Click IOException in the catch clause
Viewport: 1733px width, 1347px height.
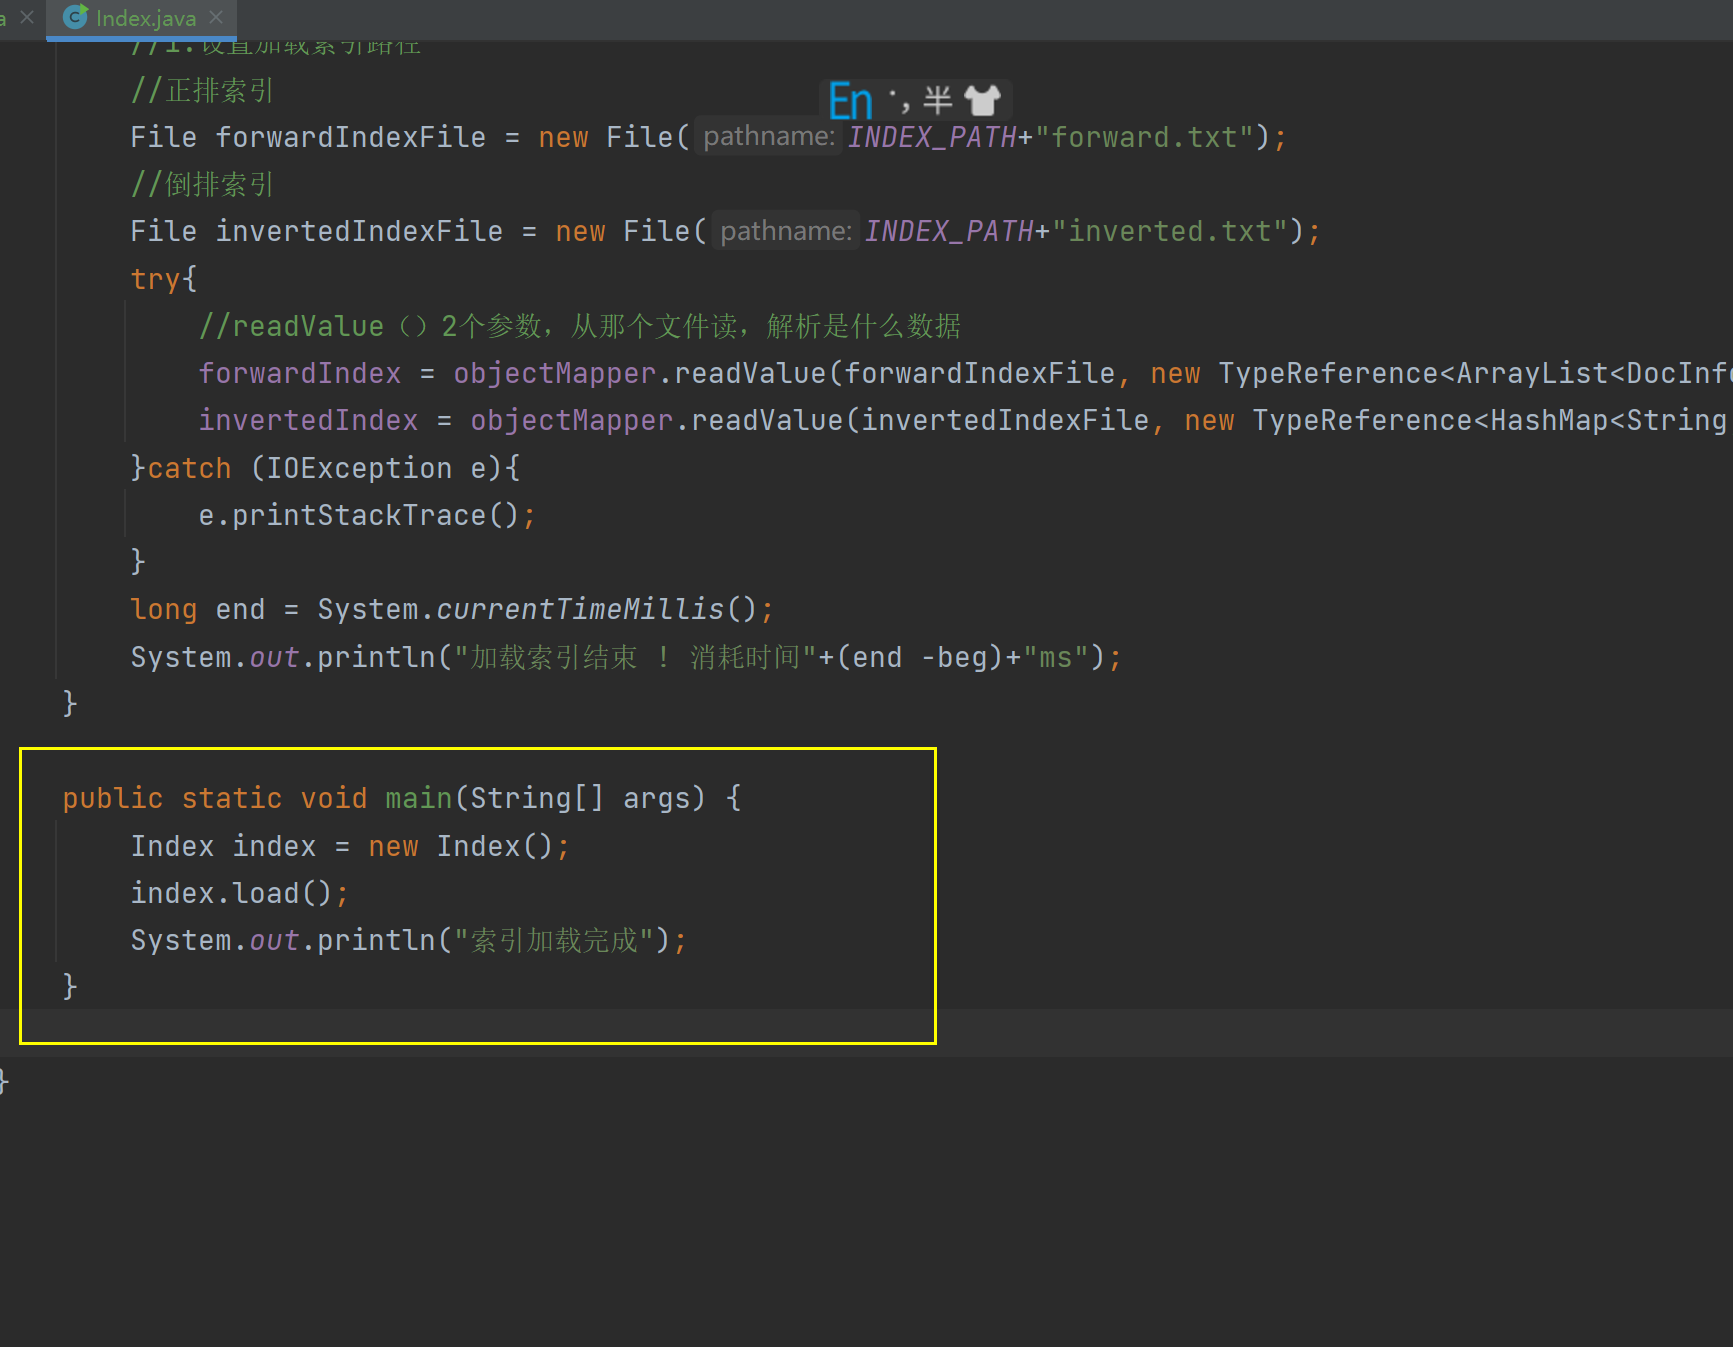[x=358, y=468]
